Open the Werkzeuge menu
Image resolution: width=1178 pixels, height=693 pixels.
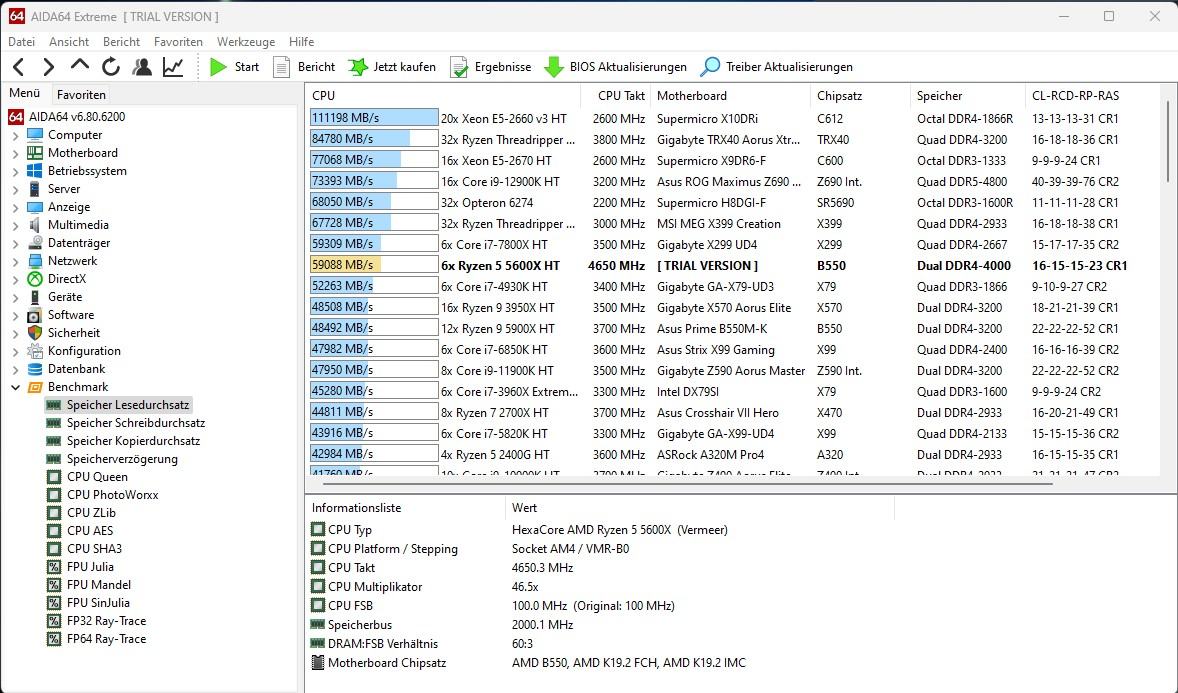click(246, 42)
